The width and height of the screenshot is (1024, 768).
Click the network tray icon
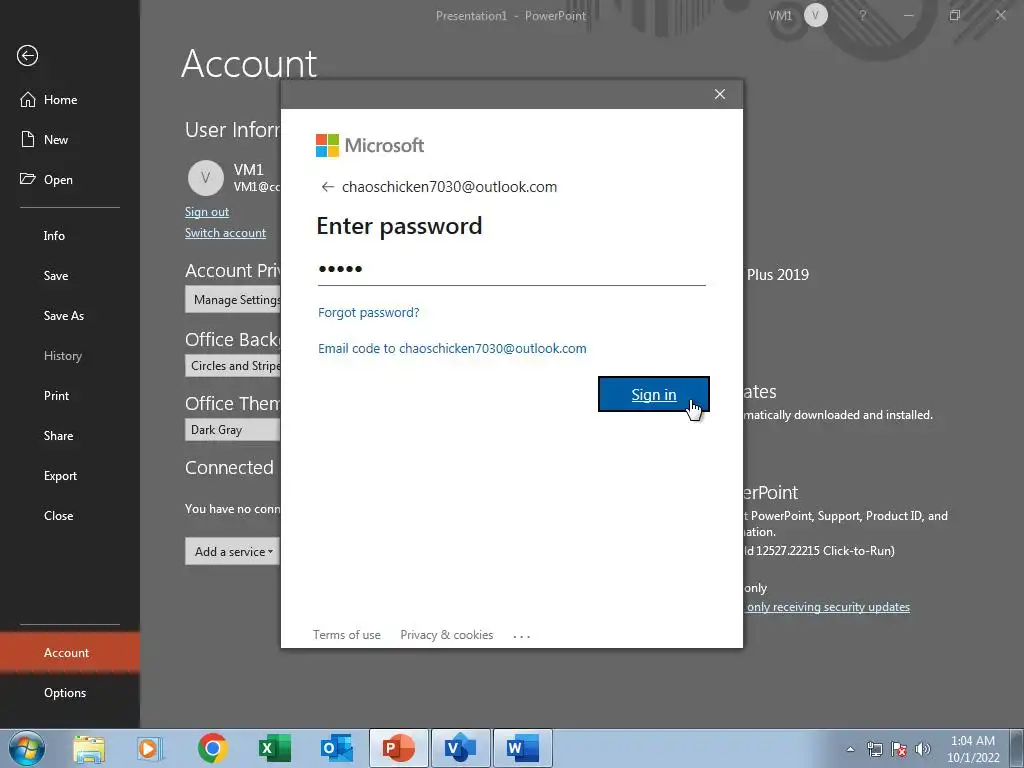click(874, 749)
